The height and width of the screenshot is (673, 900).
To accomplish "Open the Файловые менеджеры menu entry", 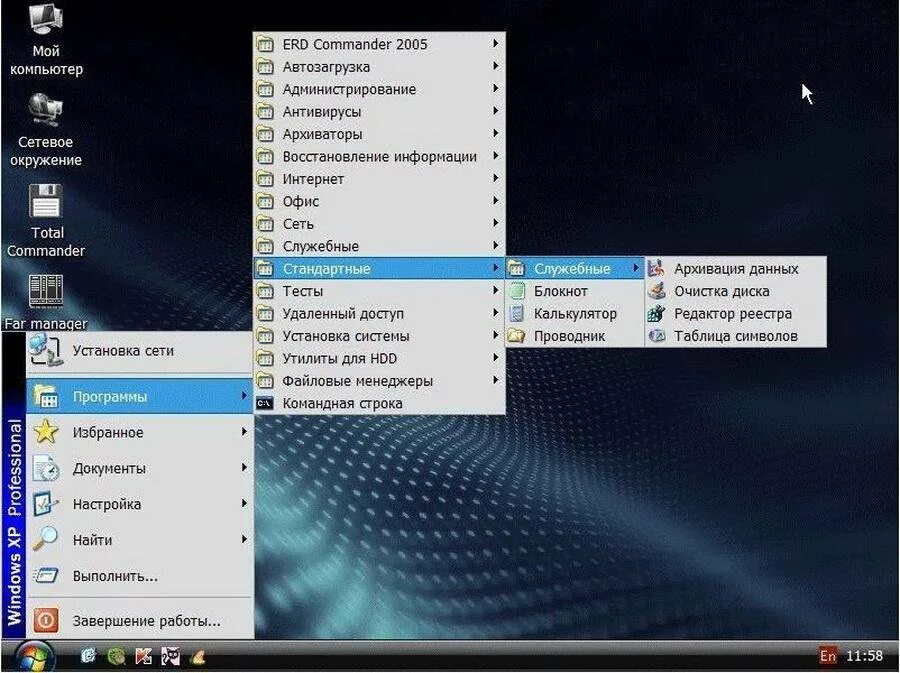I will pyautogui.click(x=379, y=380).
